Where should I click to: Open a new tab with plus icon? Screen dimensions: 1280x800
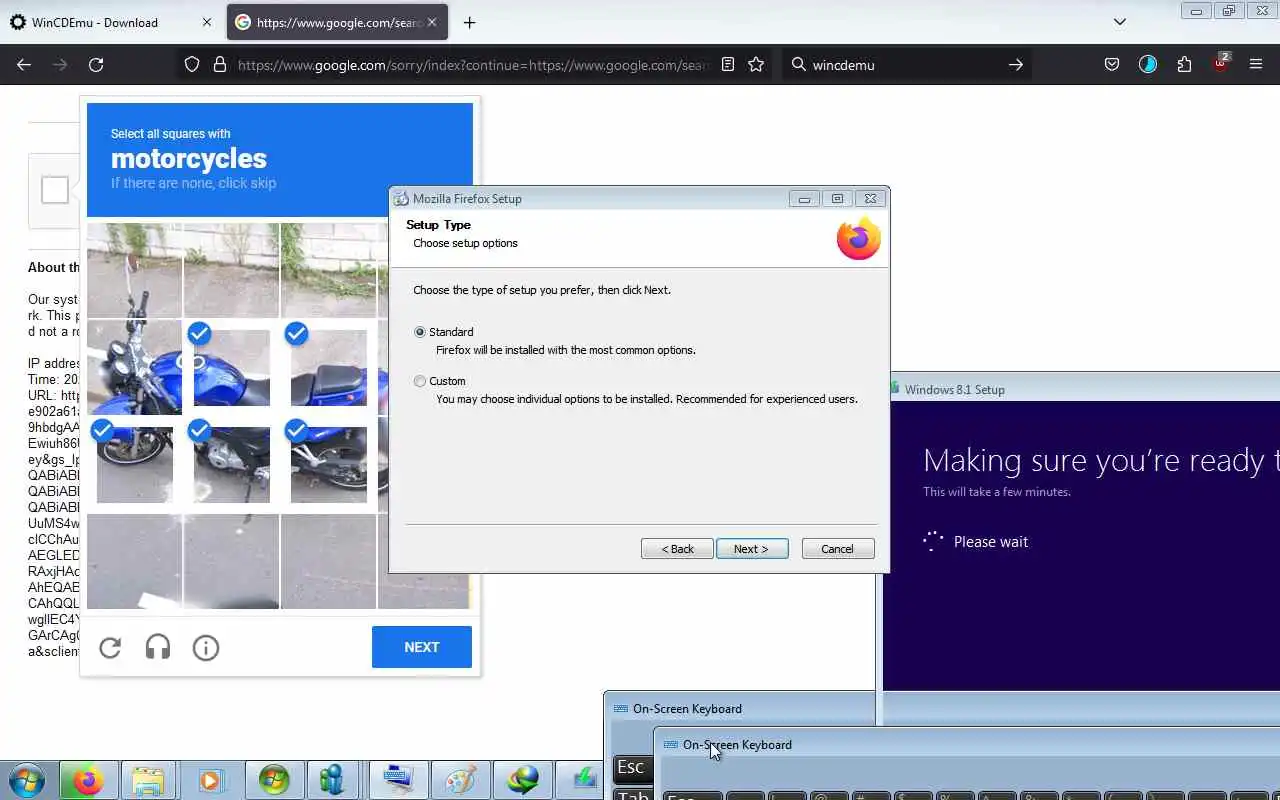point(469,22)
